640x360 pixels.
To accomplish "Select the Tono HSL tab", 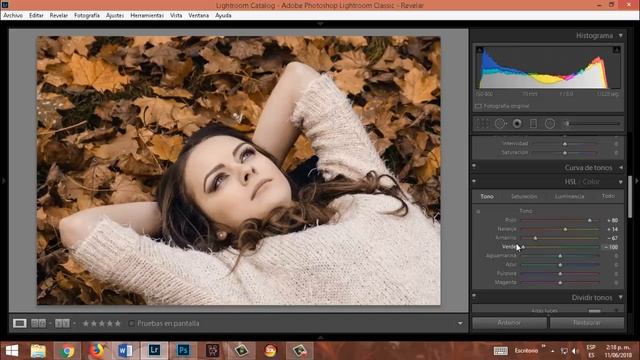I will tap(487, 197).
